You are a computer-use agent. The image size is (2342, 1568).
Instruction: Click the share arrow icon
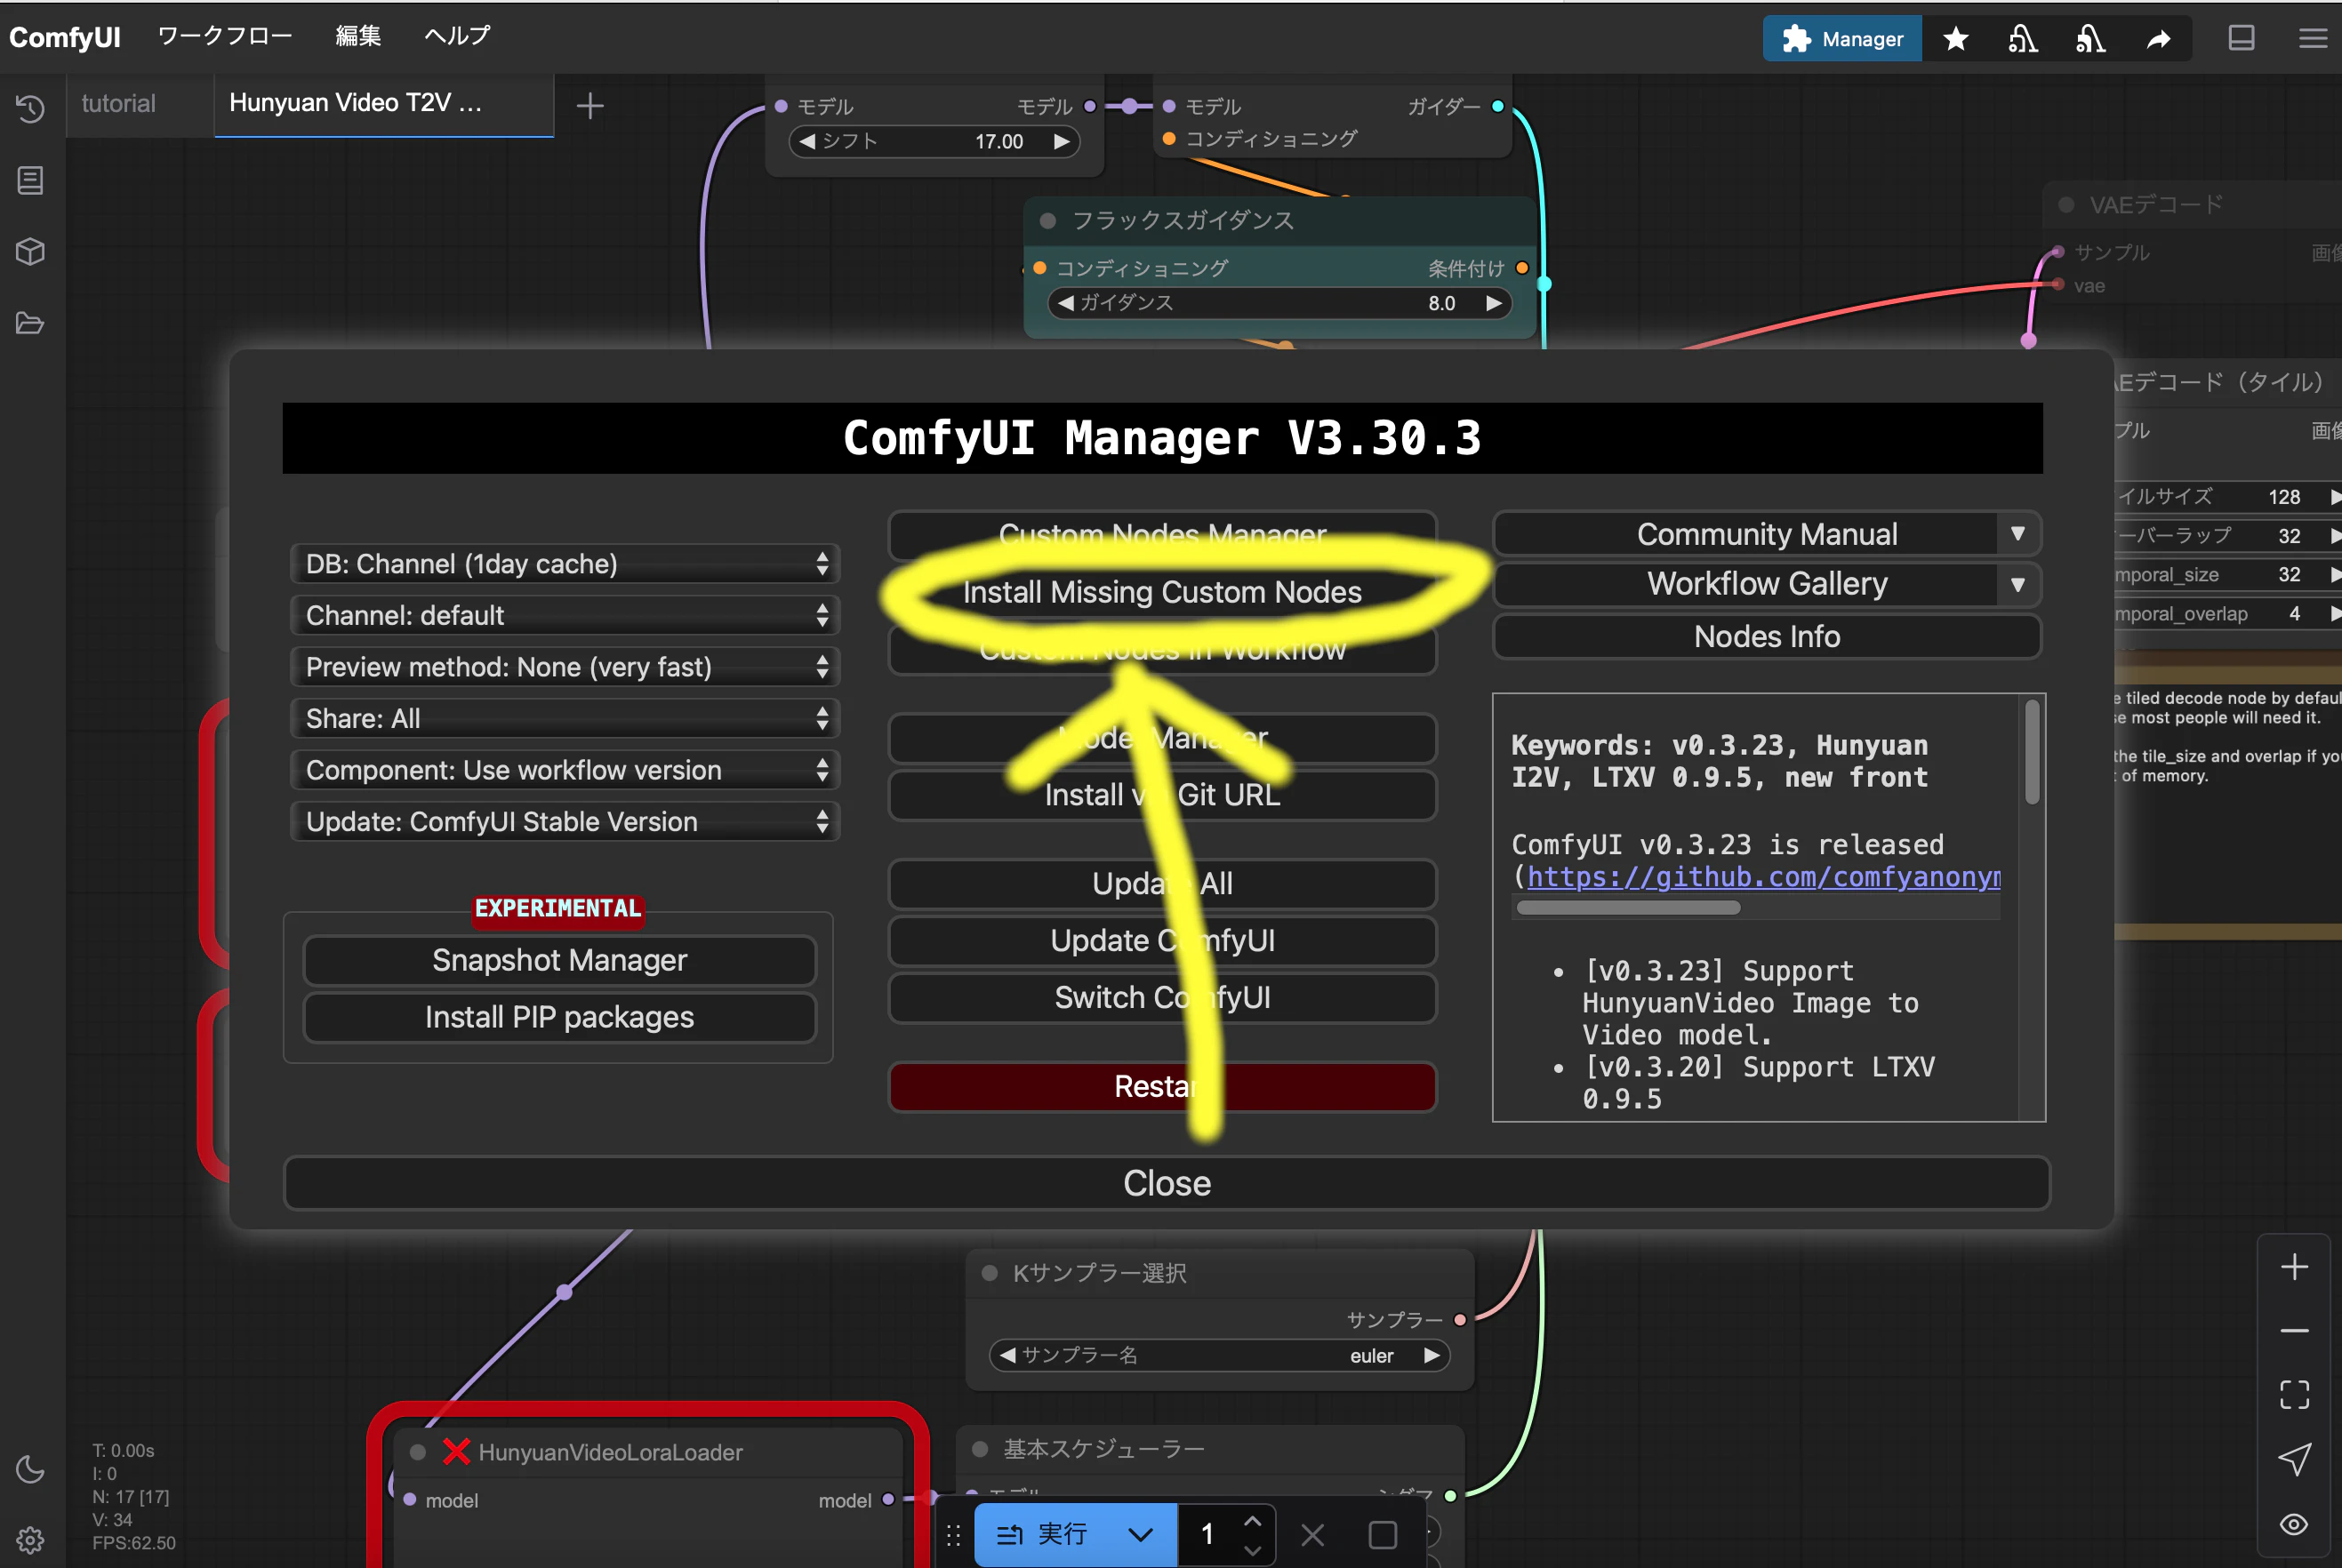(x=2159, y=39)
